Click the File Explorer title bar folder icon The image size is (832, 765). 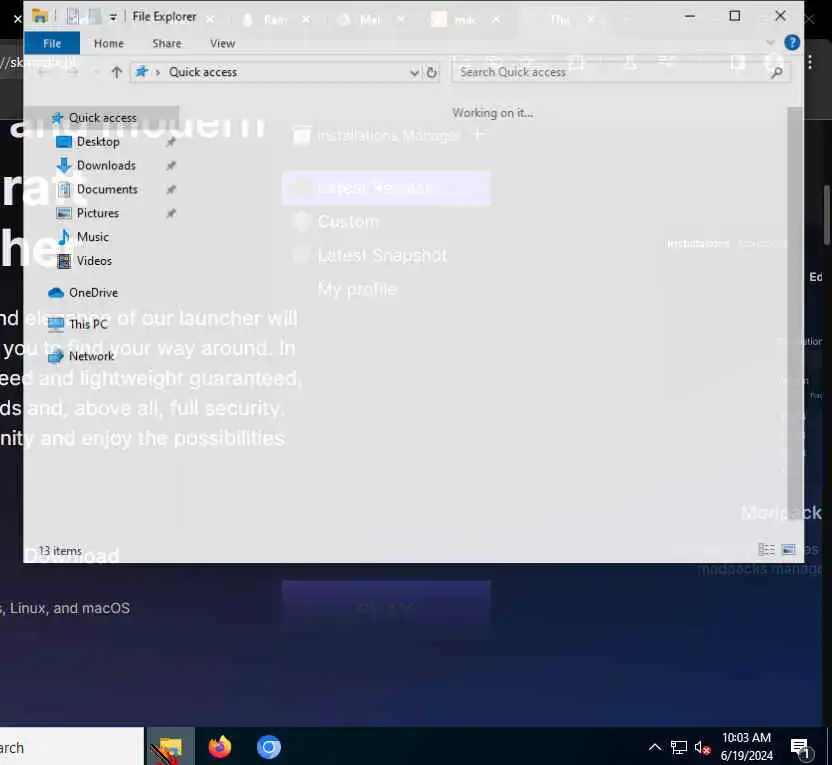pyautogui.click(x=40, y=16)
